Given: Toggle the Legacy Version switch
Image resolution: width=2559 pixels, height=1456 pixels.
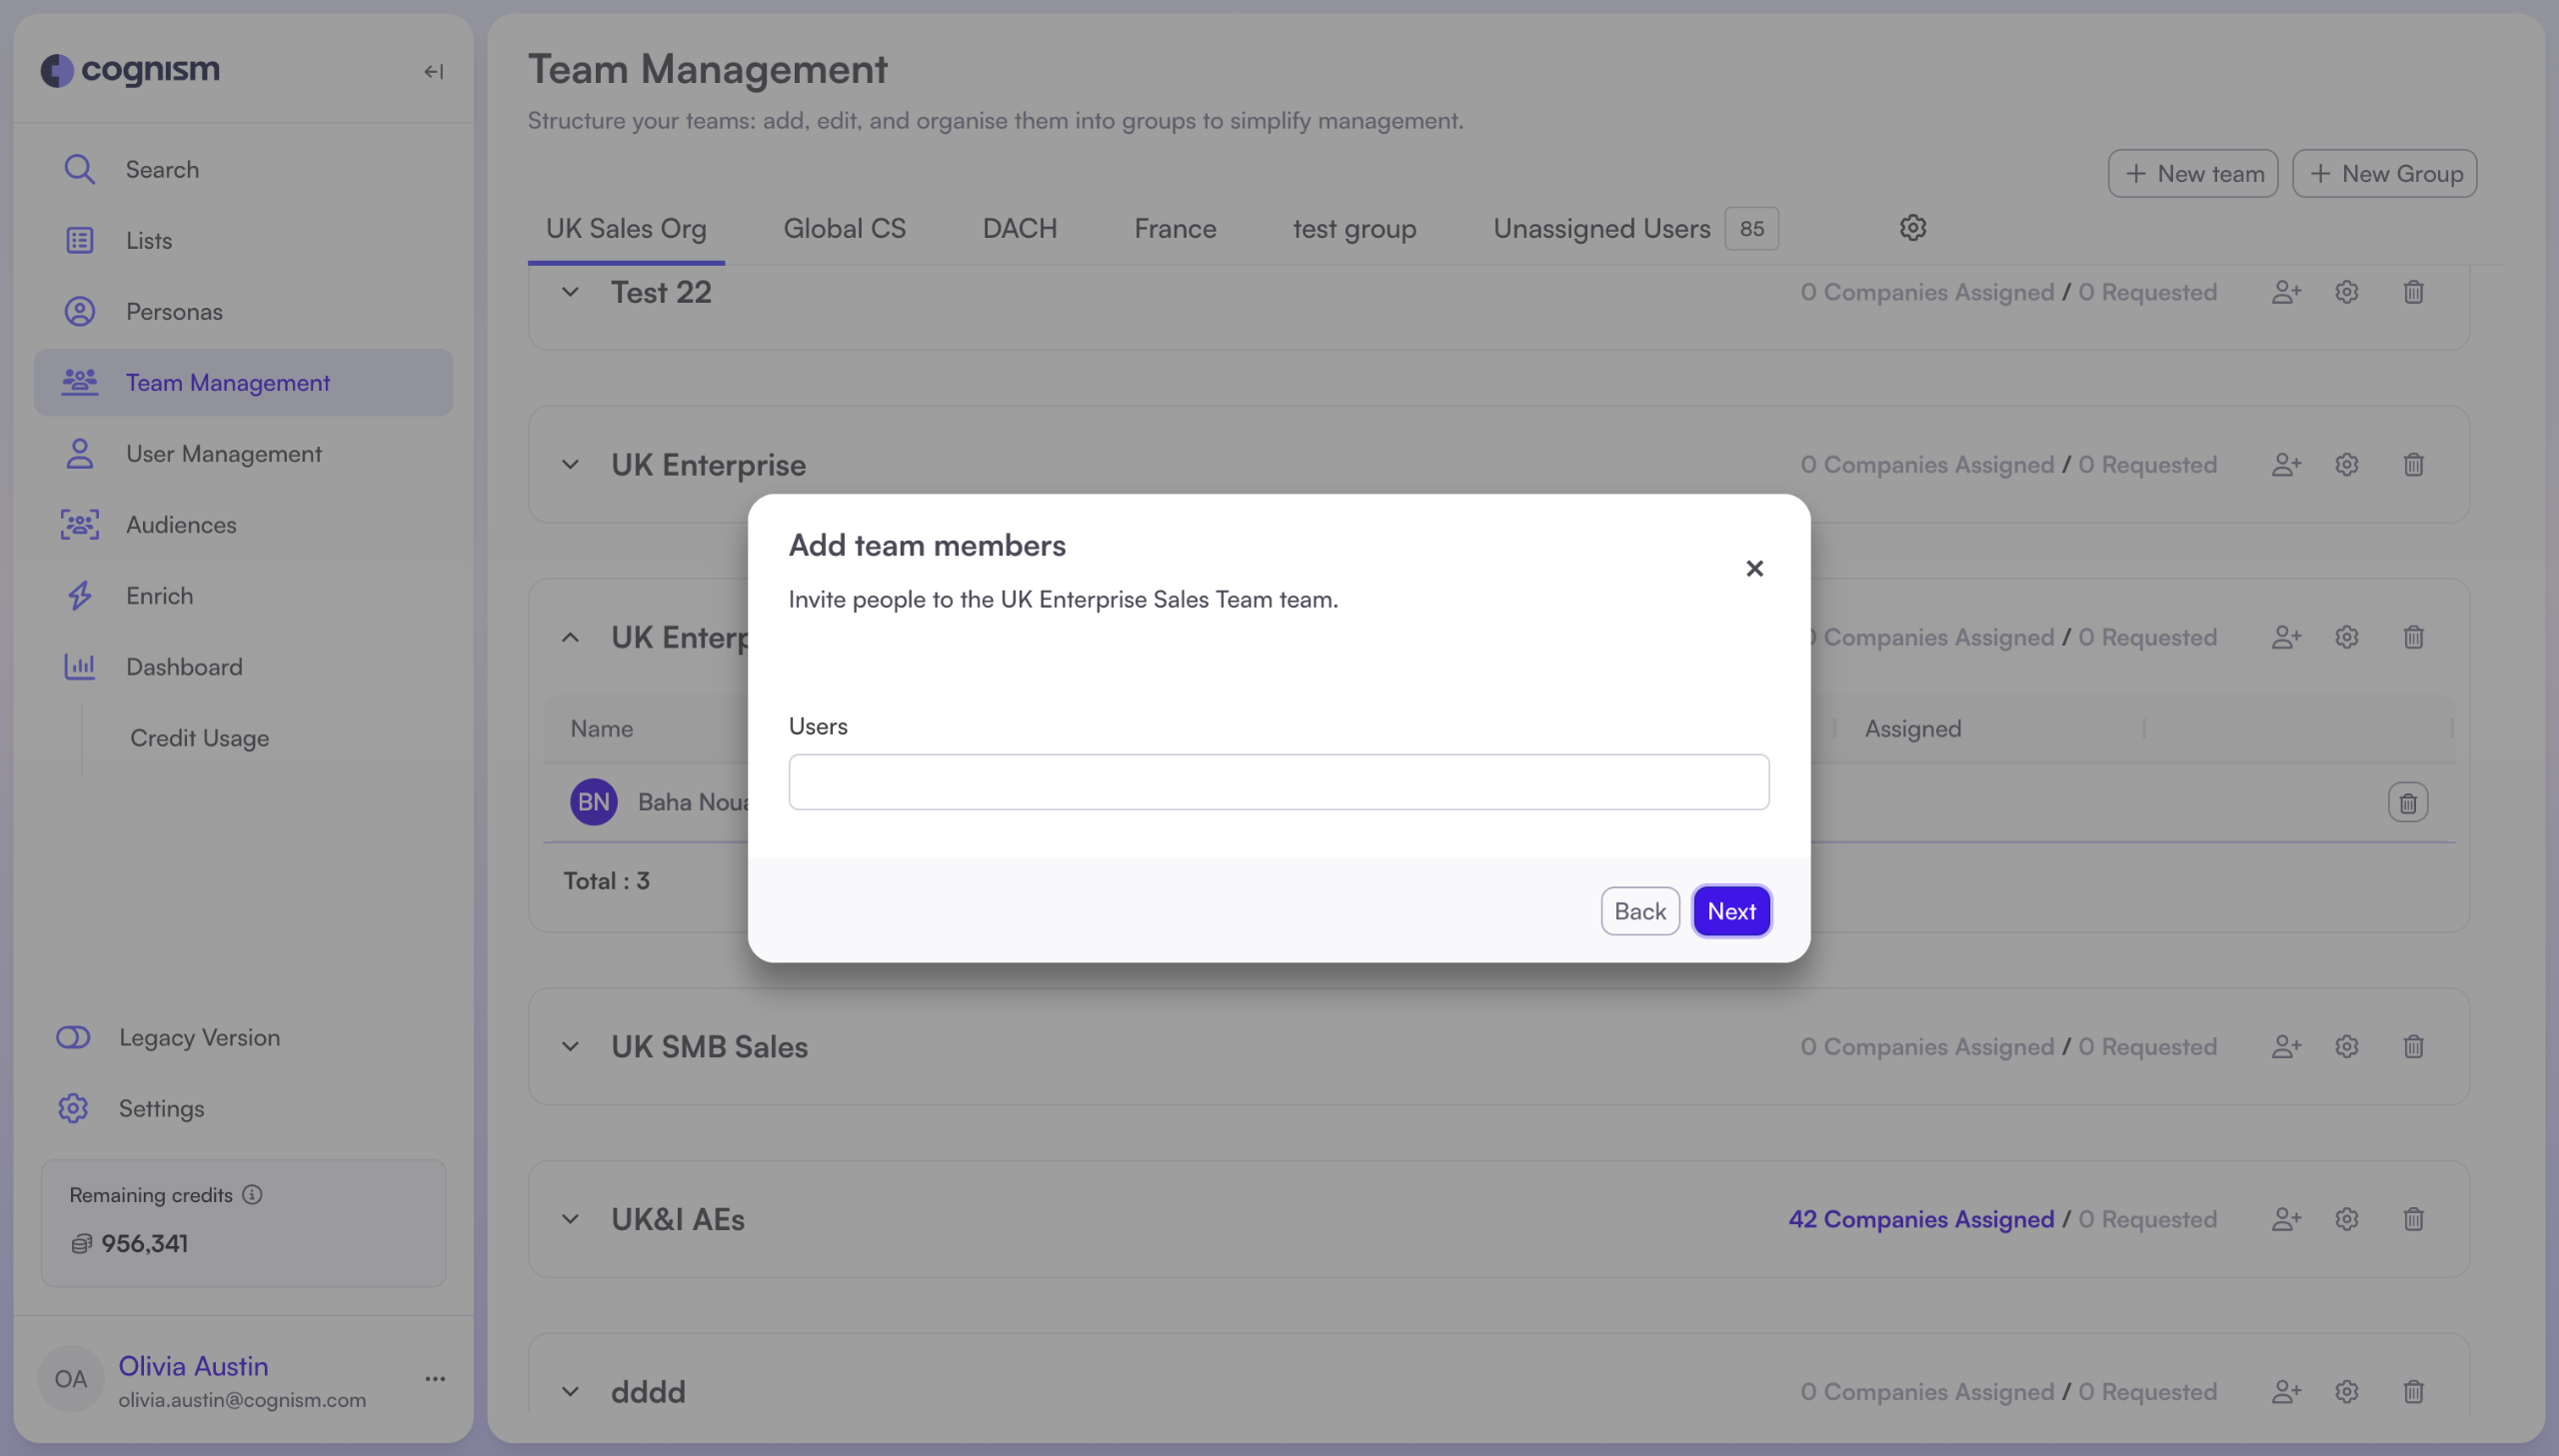Looking at the screenshot, I should (x=72, y=1037).
